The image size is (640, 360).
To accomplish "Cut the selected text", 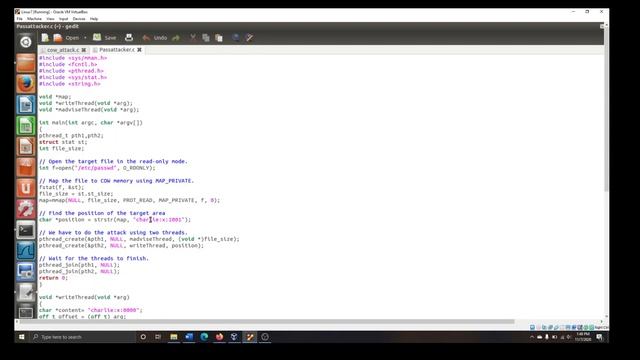I will pyautogui.click(x=193, y=38).
